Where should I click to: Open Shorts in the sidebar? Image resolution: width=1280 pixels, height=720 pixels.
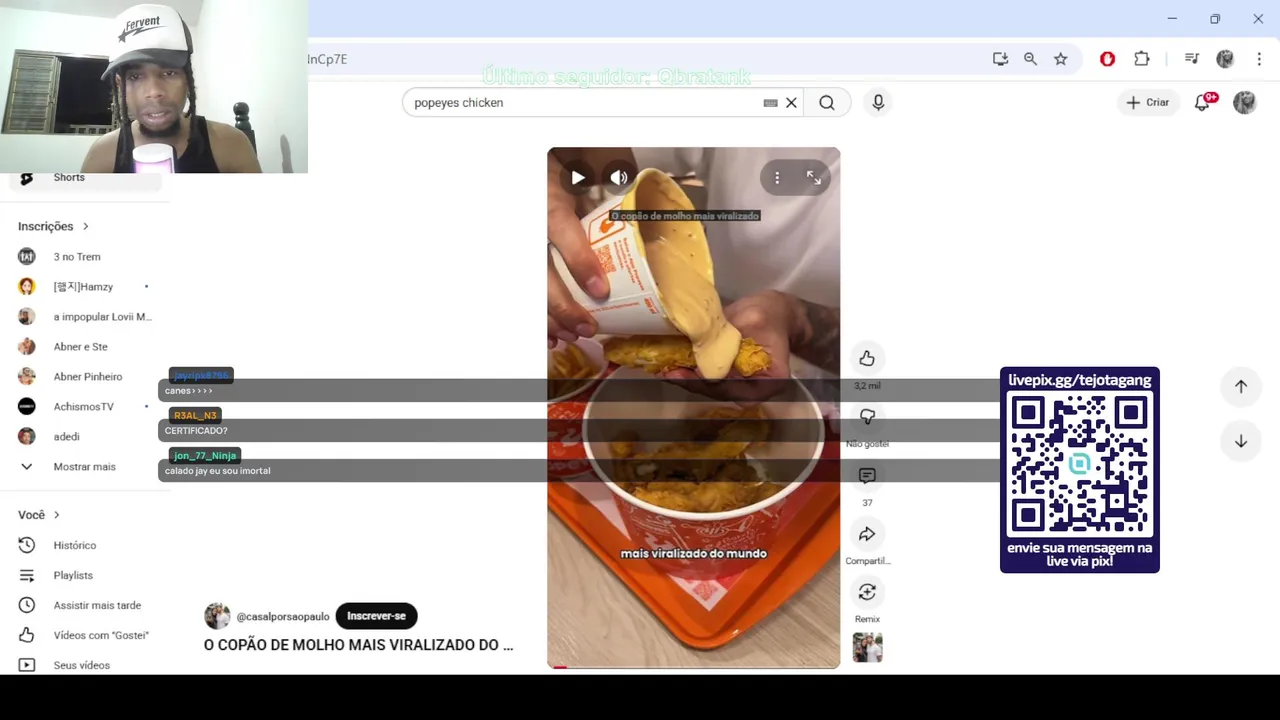click(85, 179)
